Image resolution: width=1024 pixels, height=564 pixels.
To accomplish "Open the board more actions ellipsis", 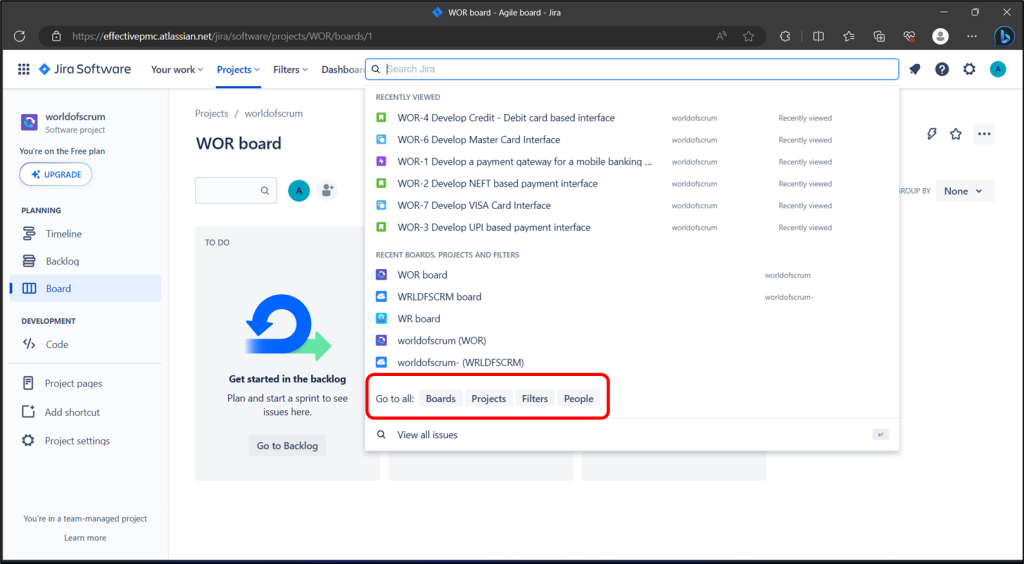I will click(x=984, y=134).
